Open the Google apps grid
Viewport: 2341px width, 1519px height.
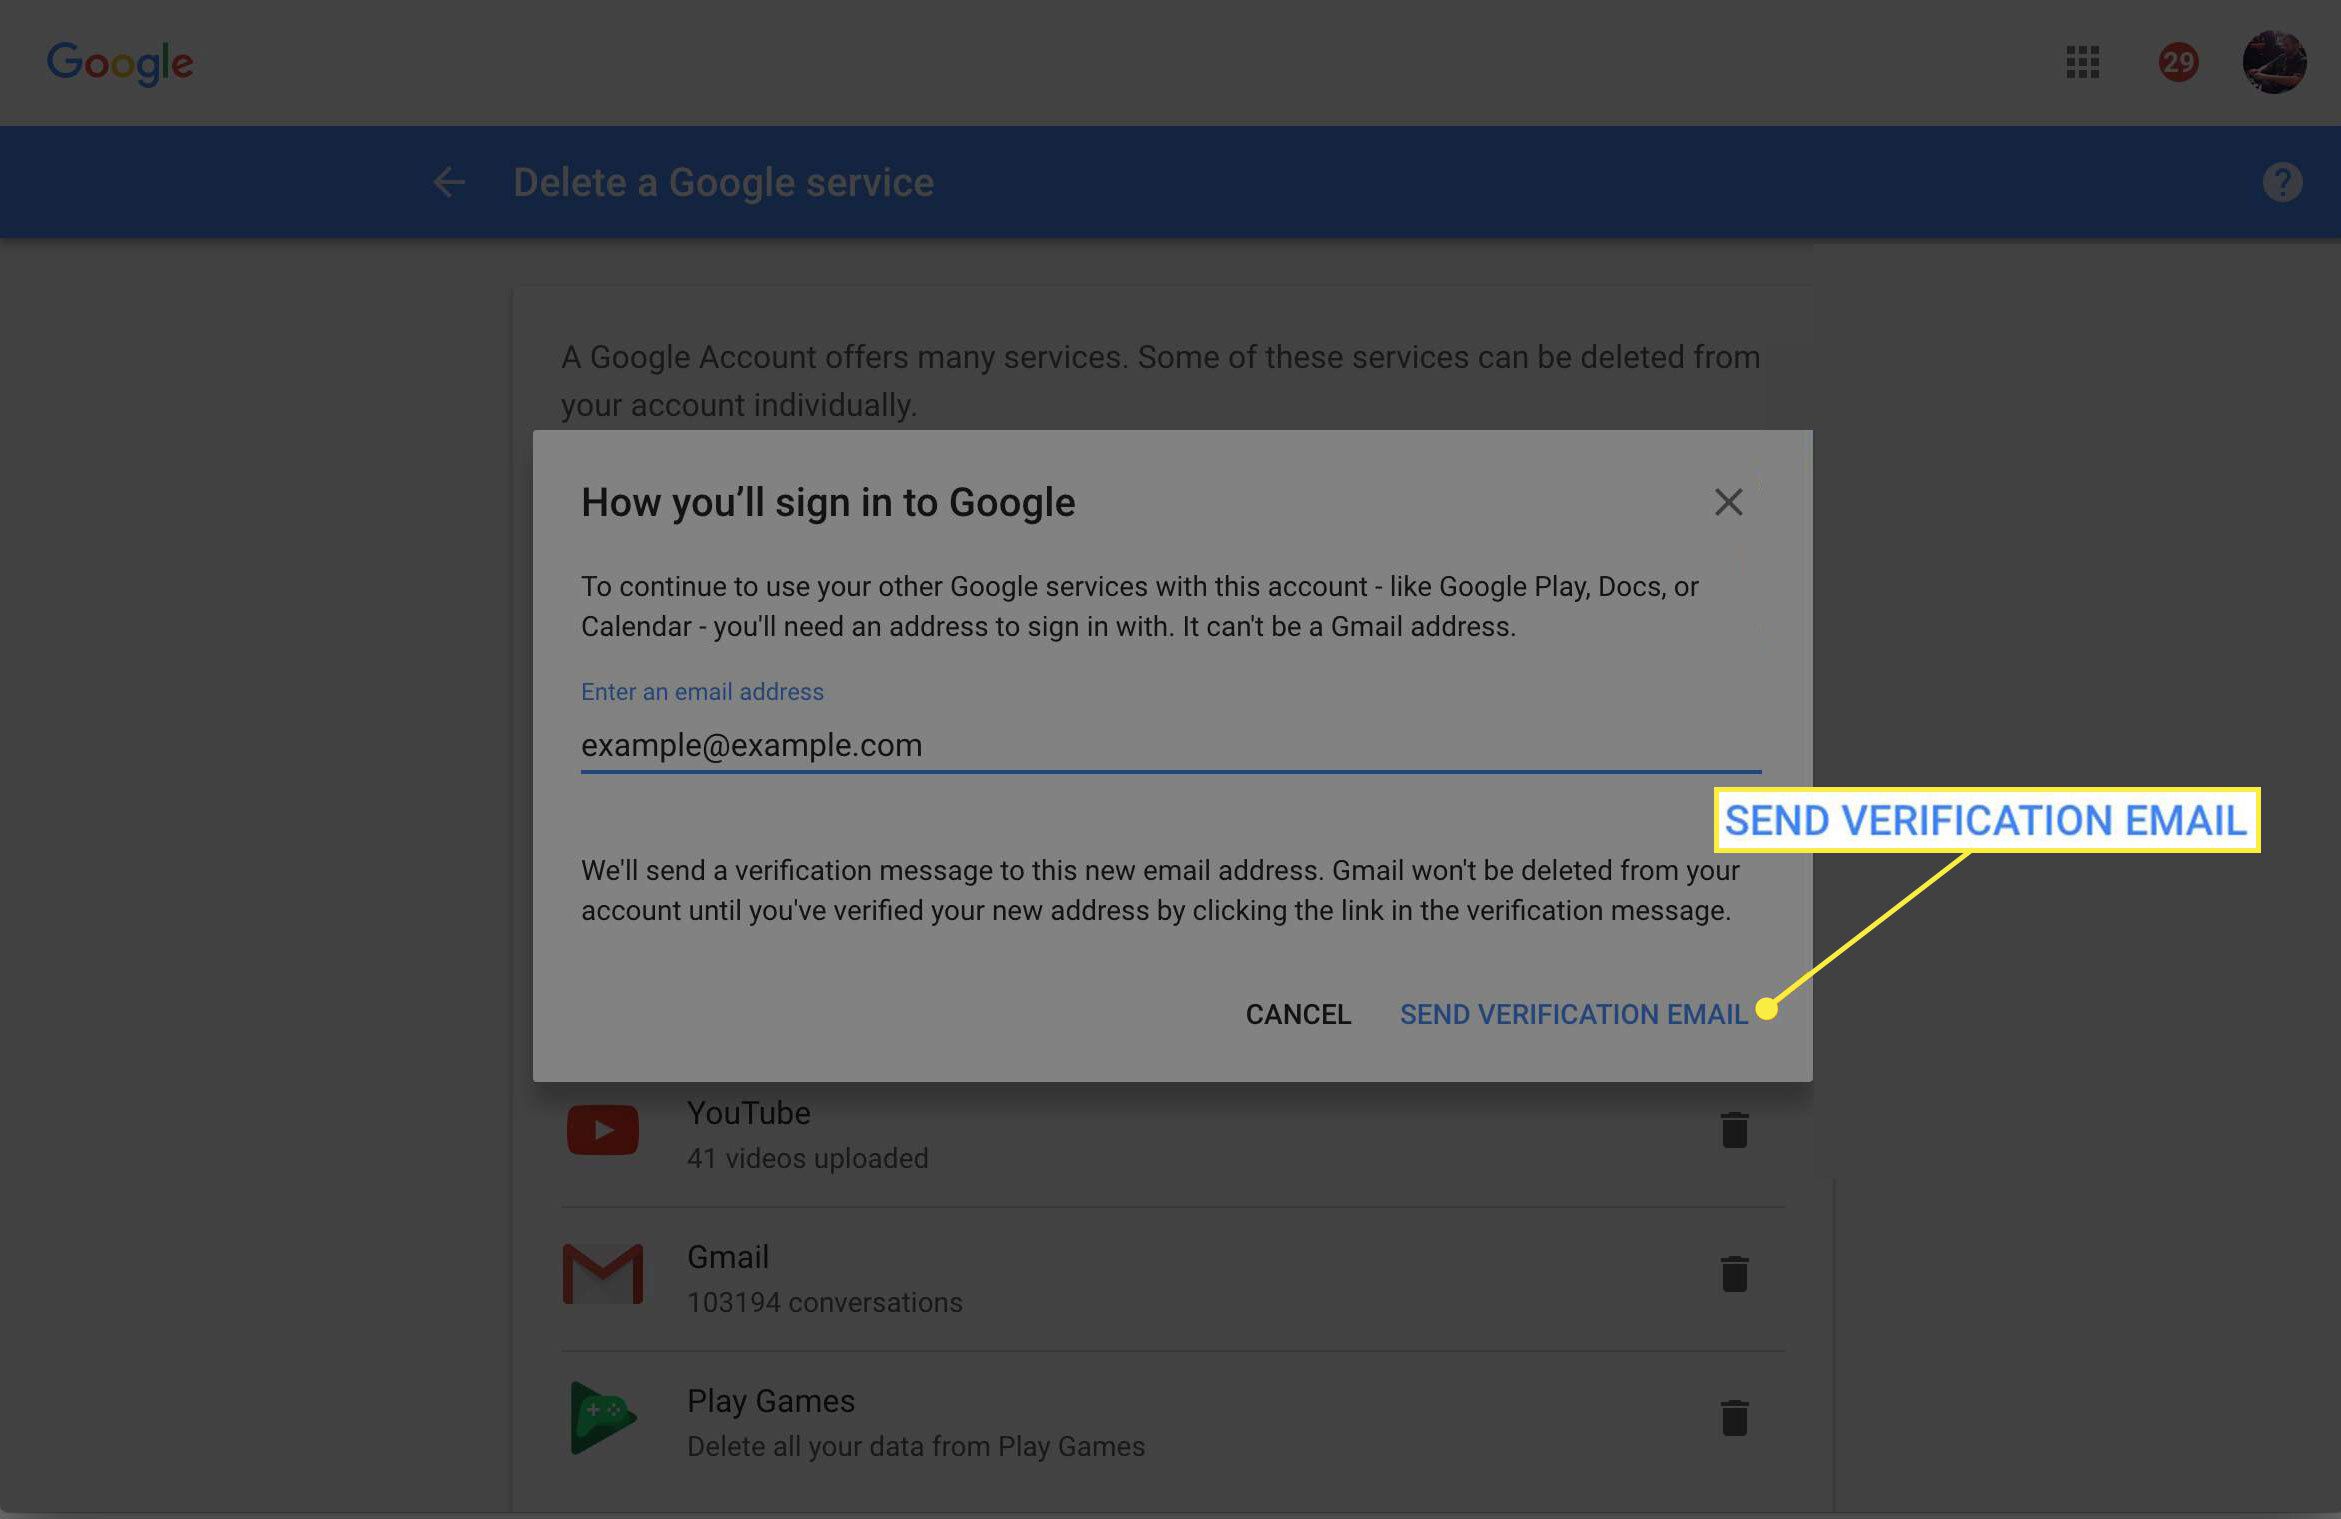2082,62
